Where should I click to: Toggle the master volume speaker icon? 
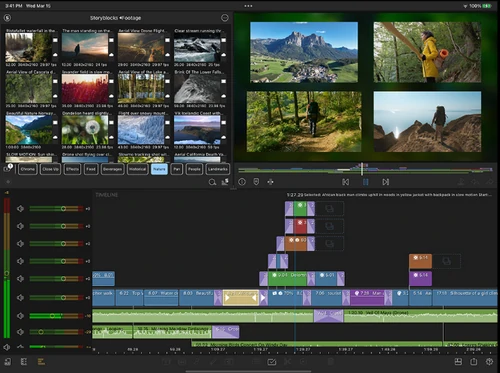click(x=6, y=347)
